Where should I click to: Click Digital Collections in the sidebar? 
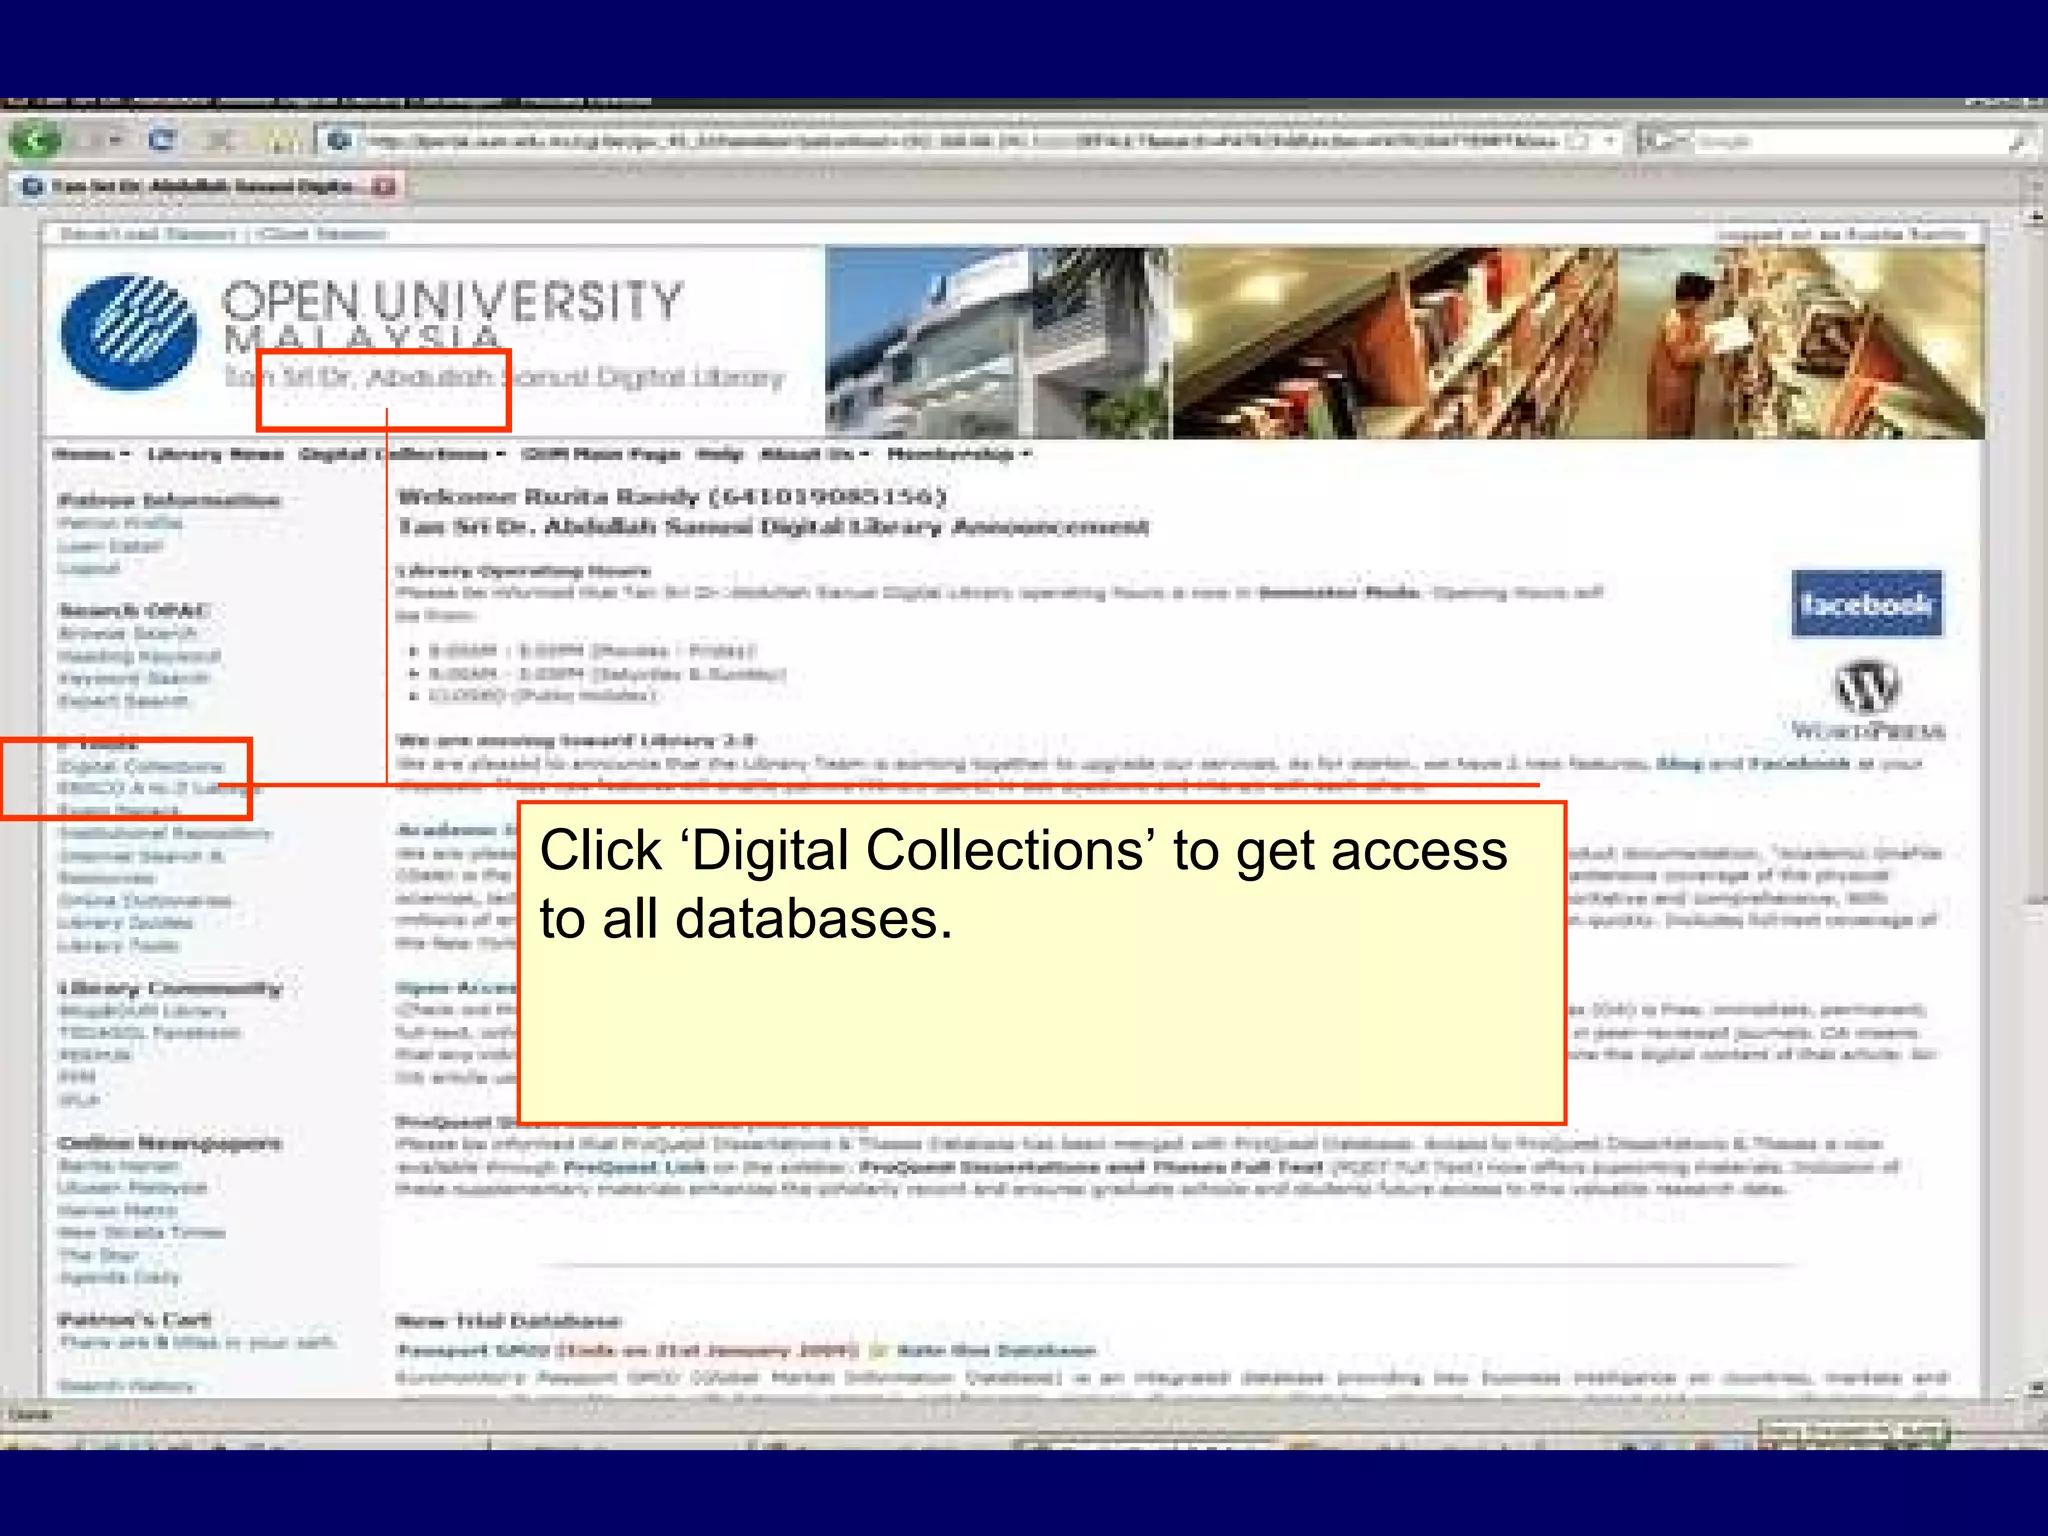coord(141,766)
